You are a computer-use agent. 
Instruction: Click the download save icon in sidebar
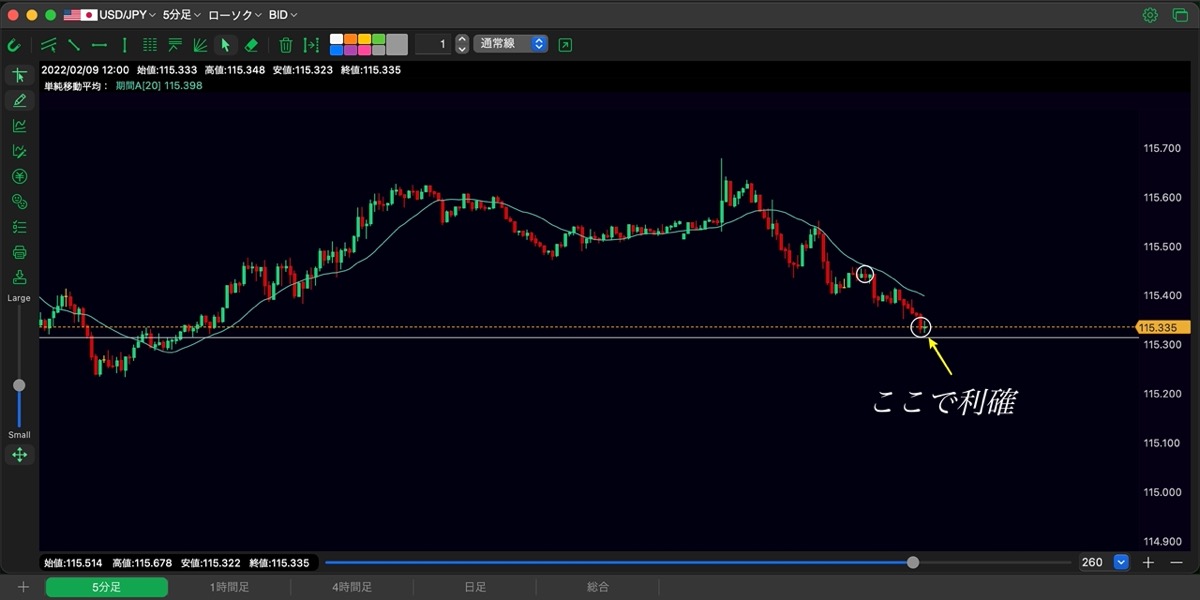point(19,277)
